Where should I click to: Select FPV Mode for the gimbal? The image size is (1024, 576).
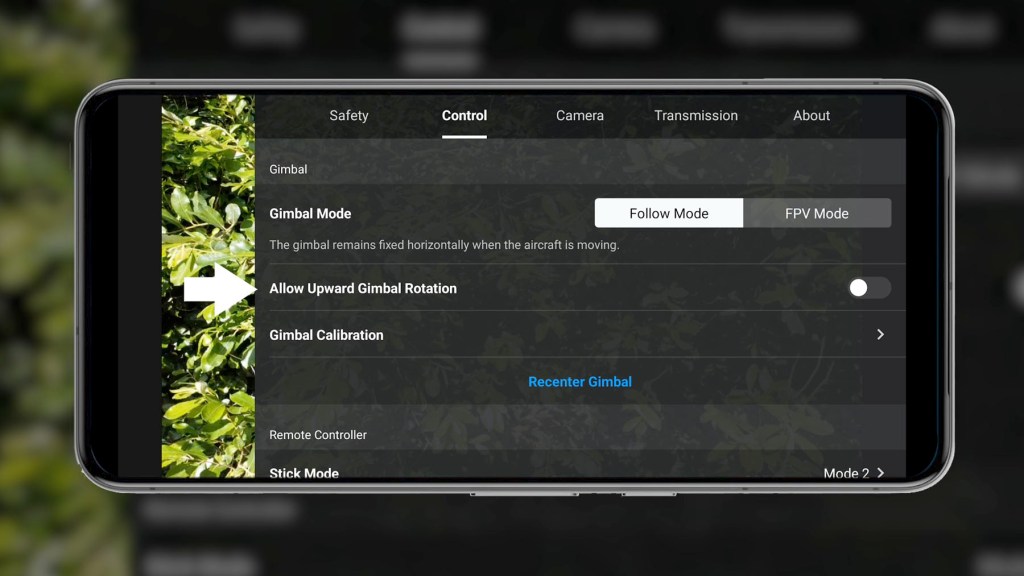816,213
